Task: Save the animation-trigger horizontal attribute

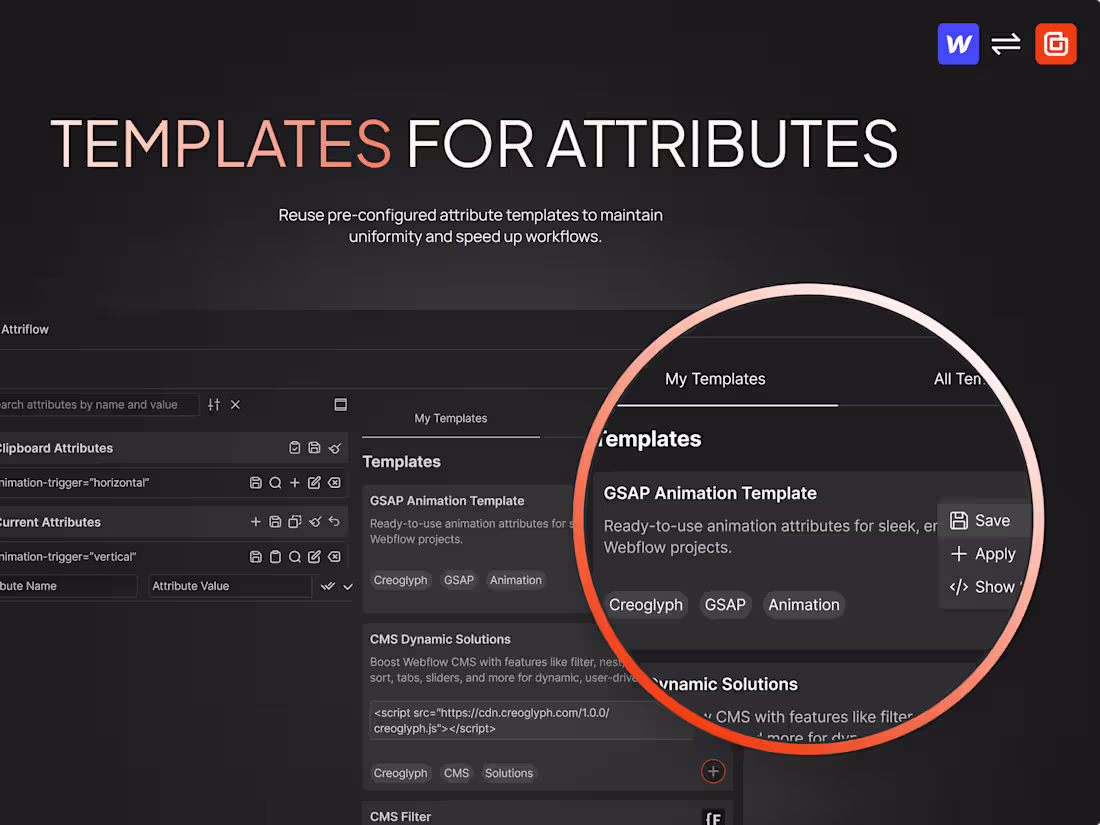Action: pos(255,483)
